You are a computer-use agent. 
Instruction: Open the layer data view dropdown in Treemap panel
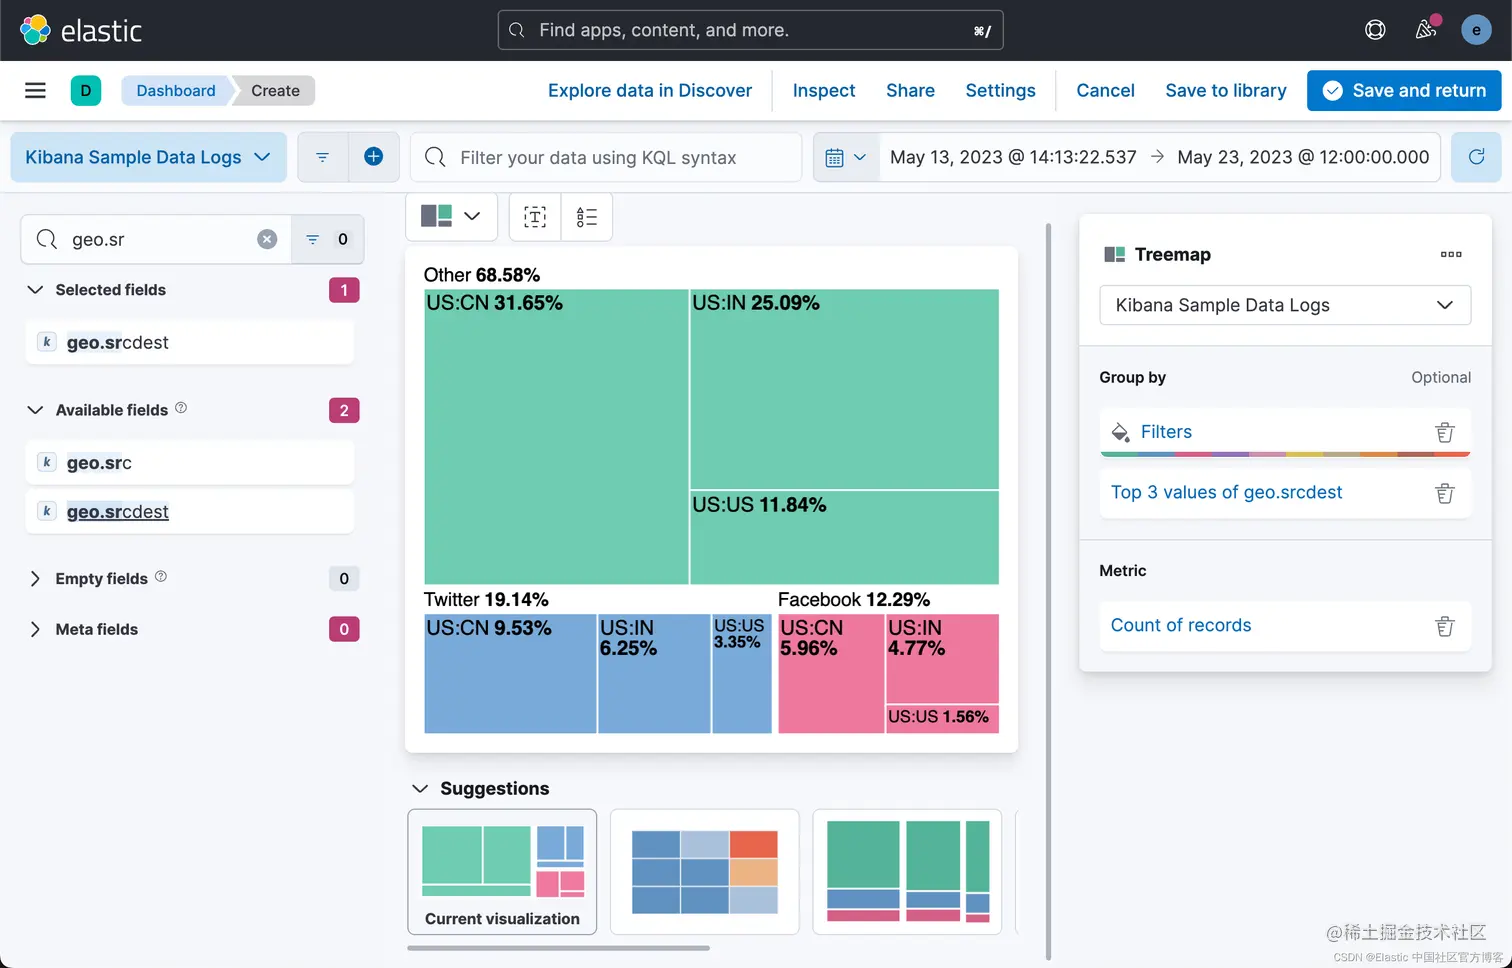pos(1285,305)
